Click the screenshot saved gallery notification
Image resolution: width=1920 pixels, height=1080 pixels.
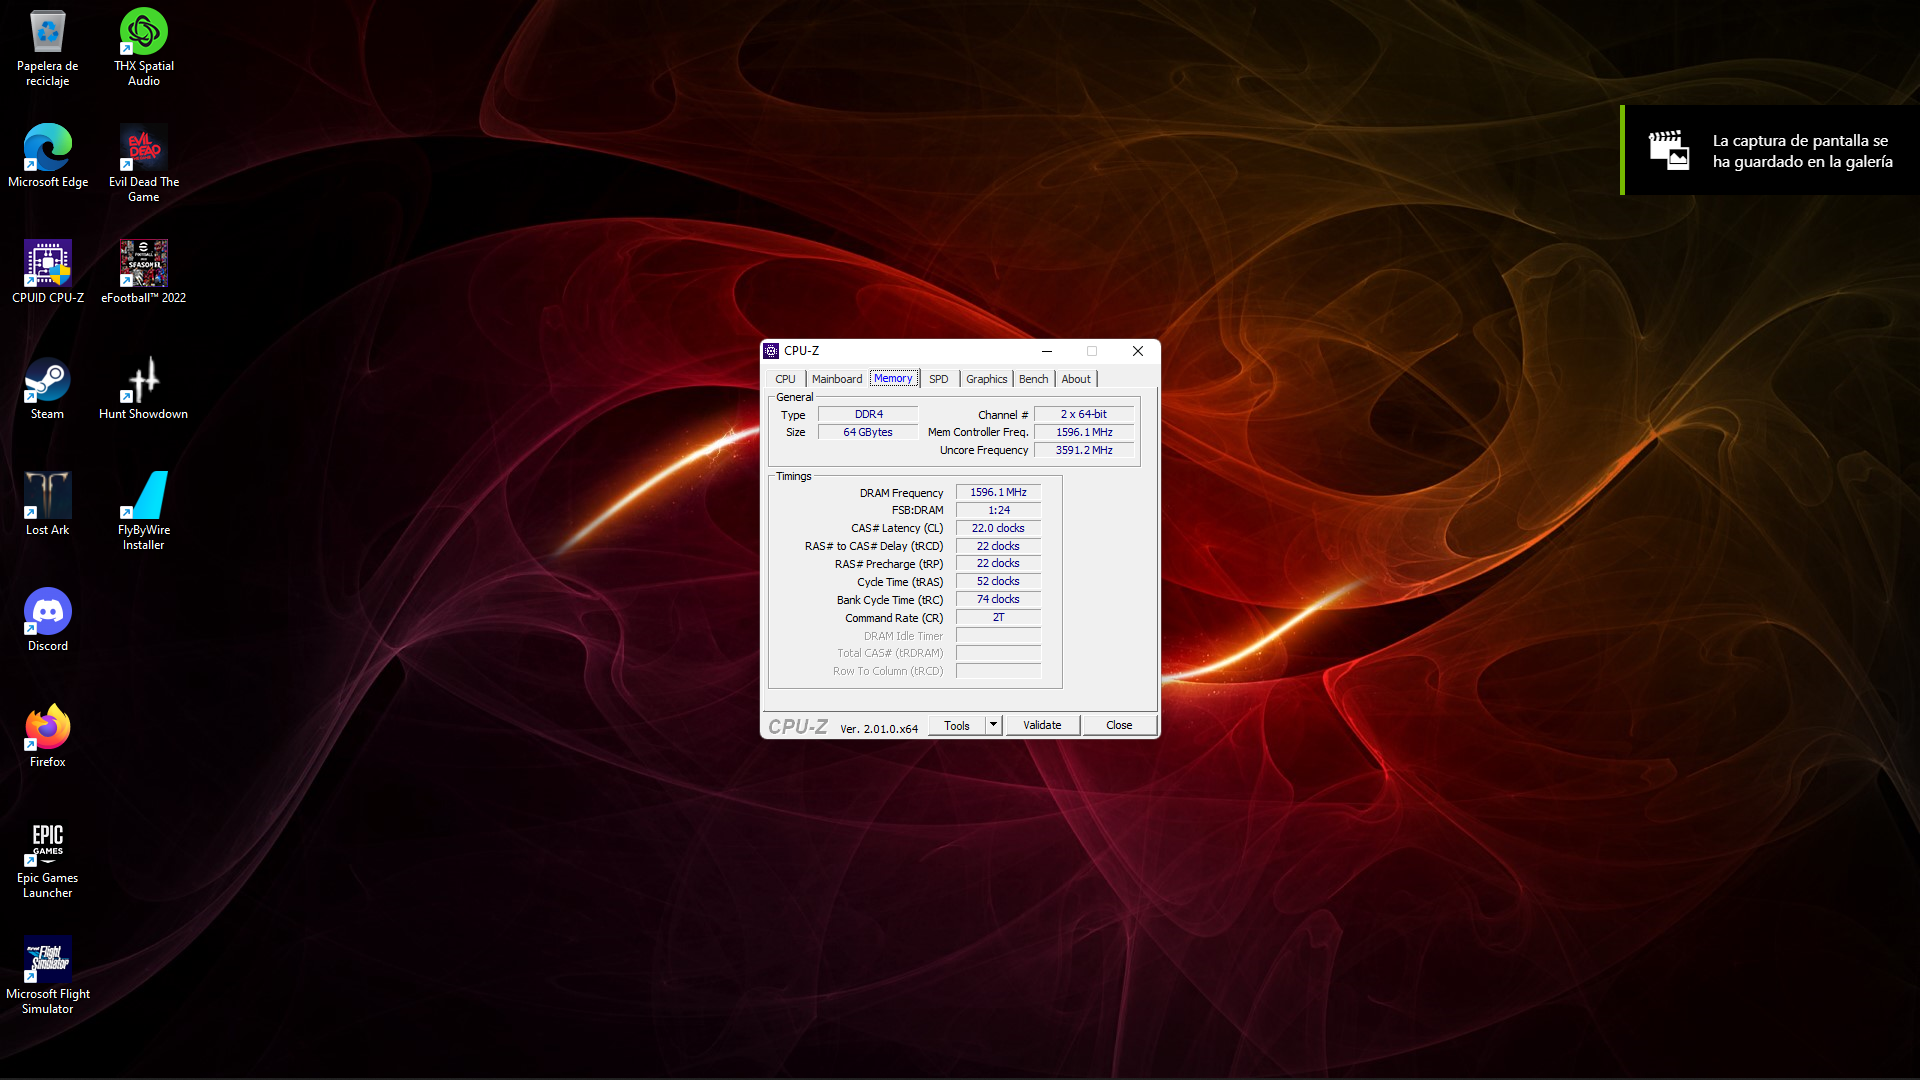click(1770, 151)
